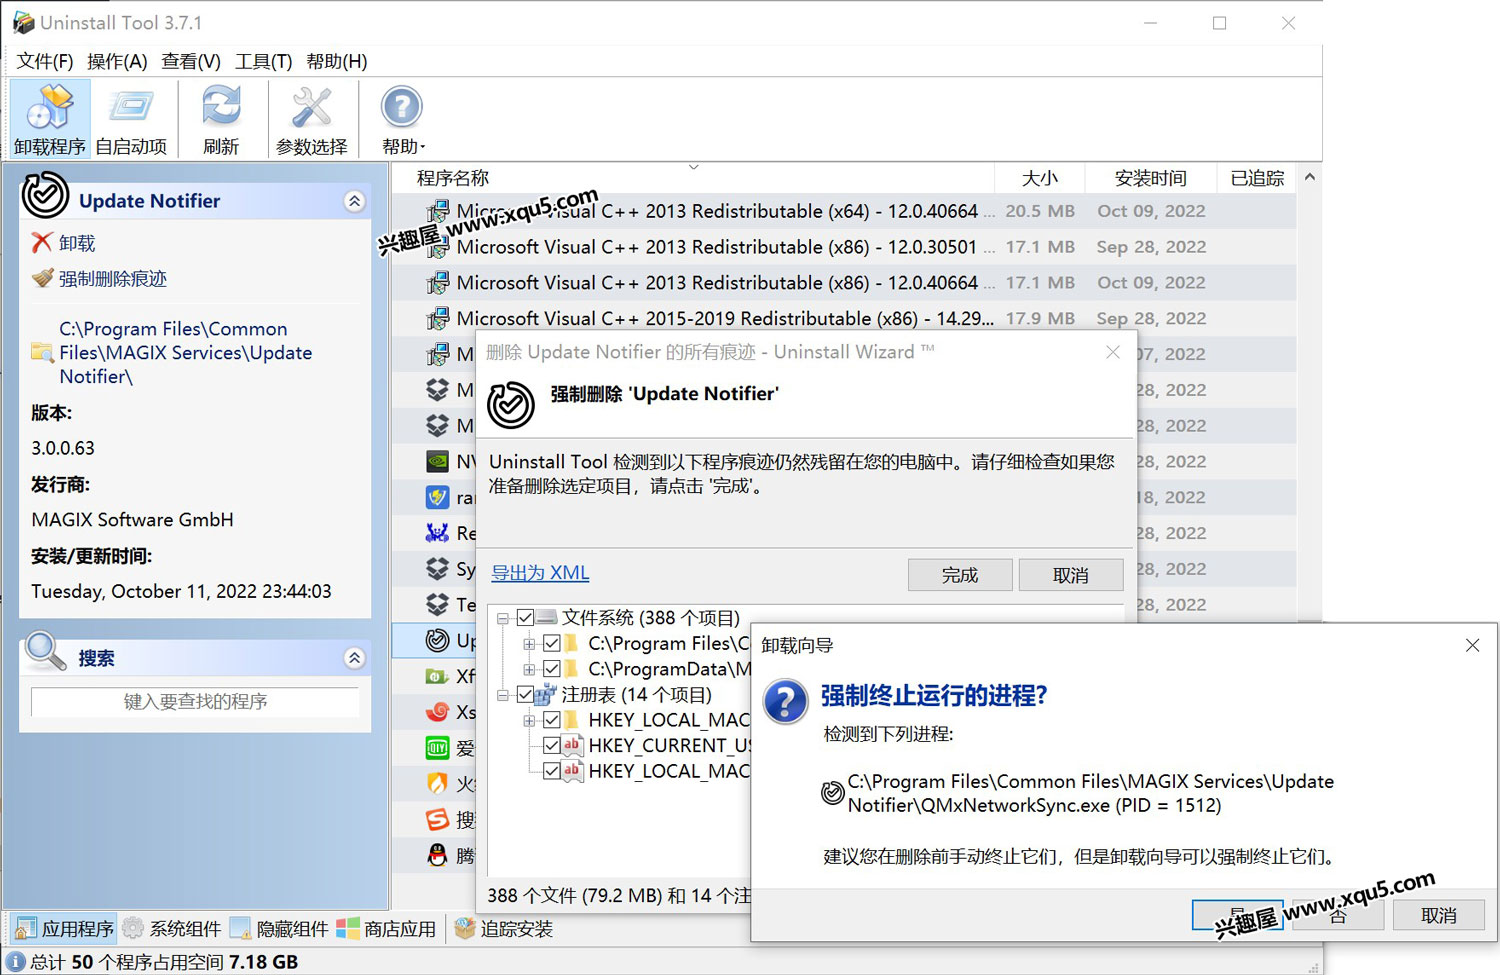This screenshot has height=975, width=1500.
Task: Select Visual C++ 2015-2019 Redistributable (x86) row icon
Action: (x=437, y=319)
